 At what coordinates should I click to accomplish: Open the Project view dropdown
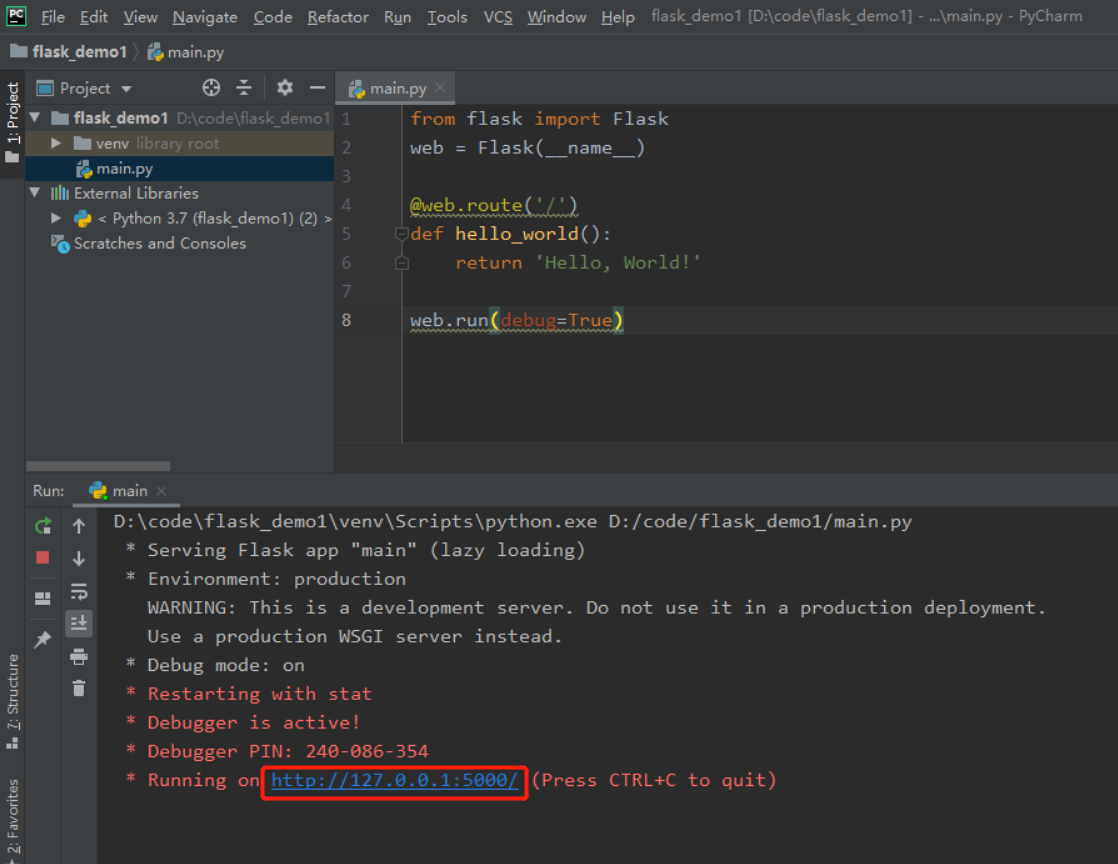point(84,88)
